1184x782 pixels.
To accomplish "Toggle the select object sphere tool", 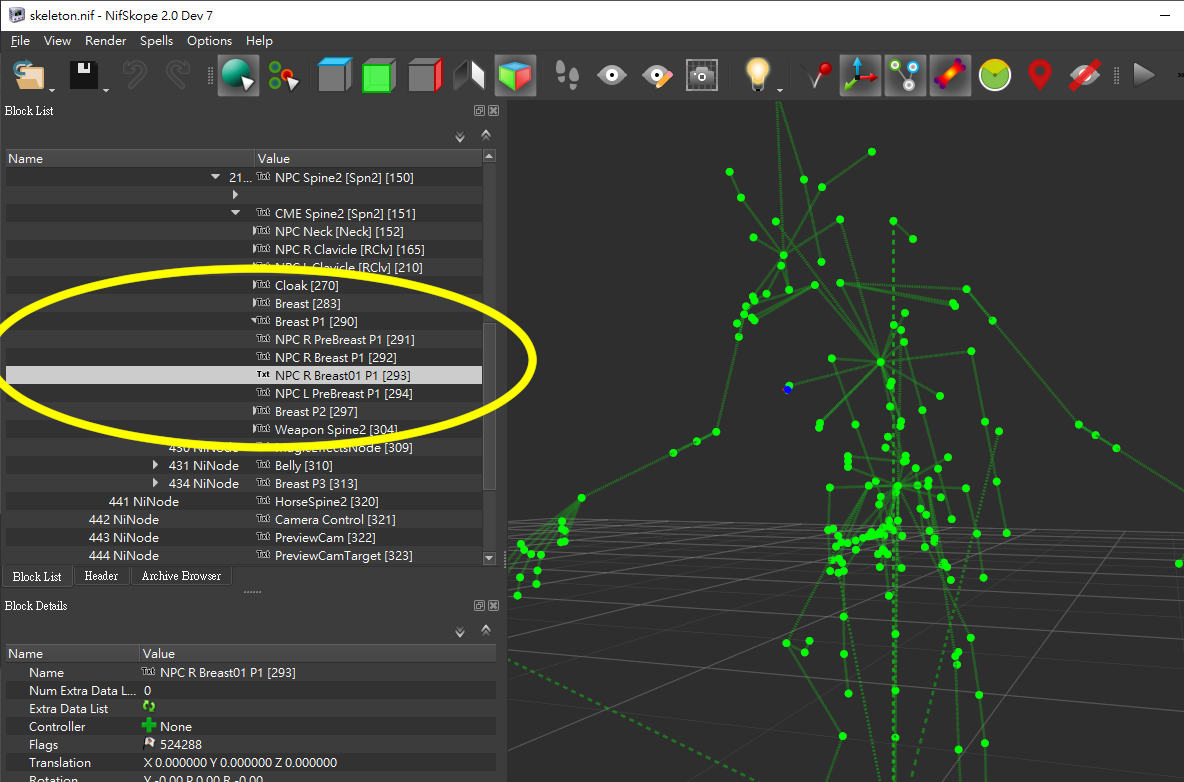I will coord(239,75).
